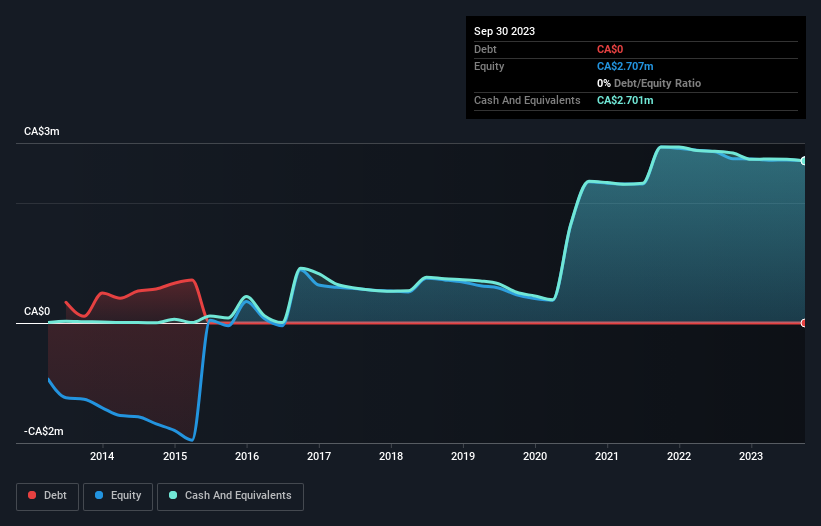Click the 2022 x-axis label
The image size is (821, 526).
(679, 456)
